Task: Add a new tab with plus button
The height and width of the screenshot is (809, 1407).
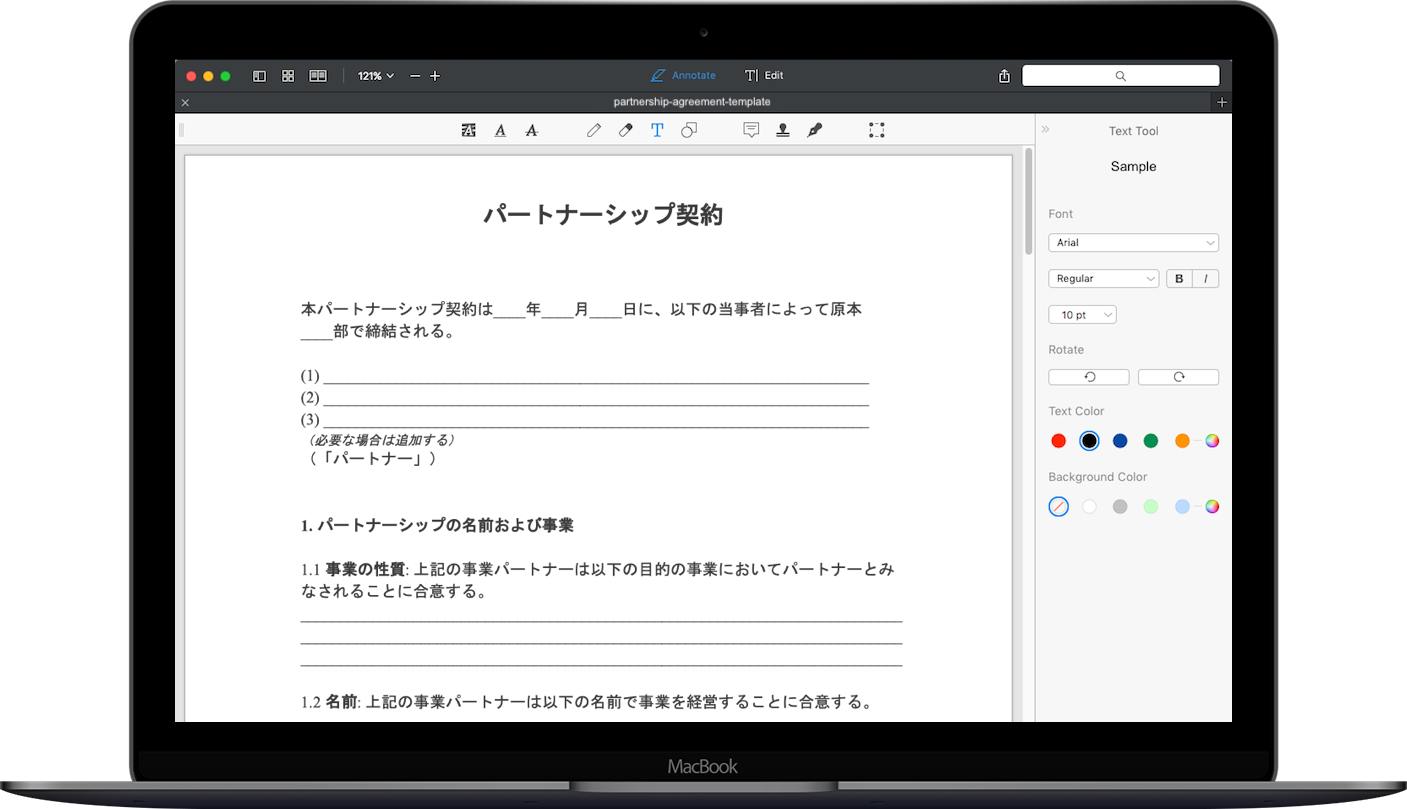Action: 1222,102
